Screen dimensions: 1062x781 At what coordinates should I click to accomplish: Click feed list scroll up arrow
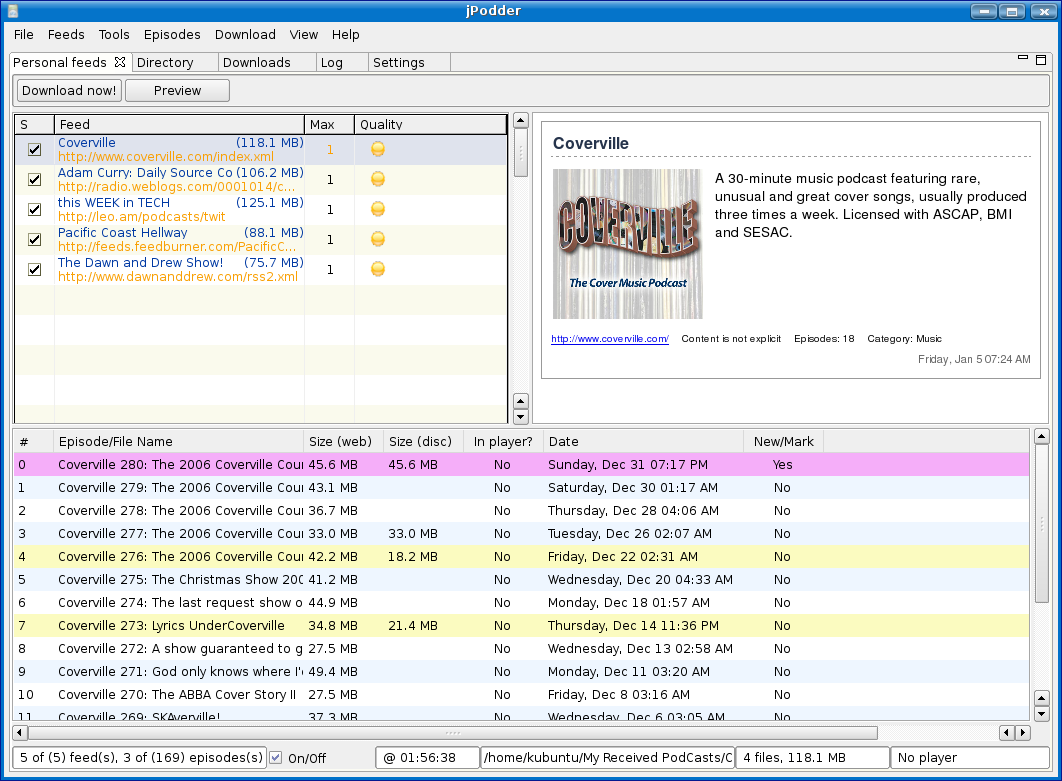[520, 121]
